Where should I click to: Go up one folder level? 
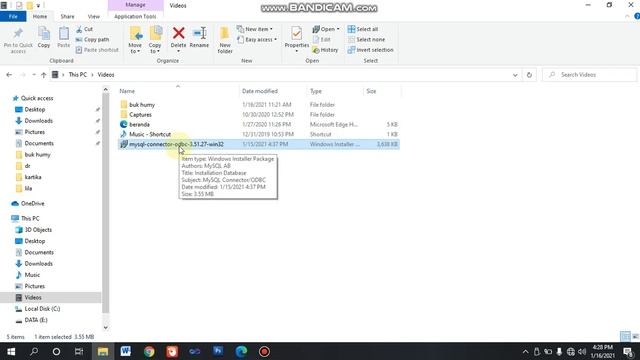tap(44, 75)
